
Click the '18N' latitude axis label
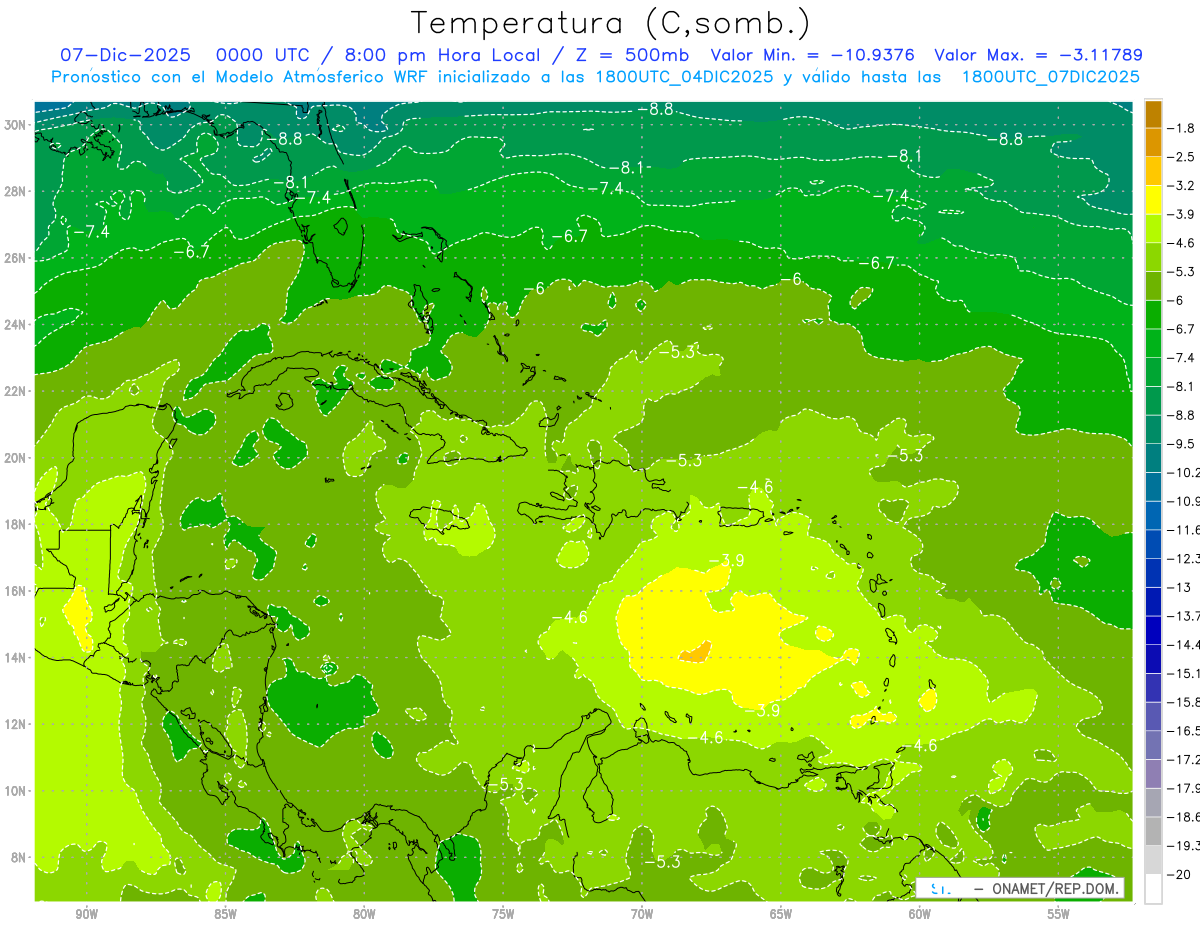16,524
